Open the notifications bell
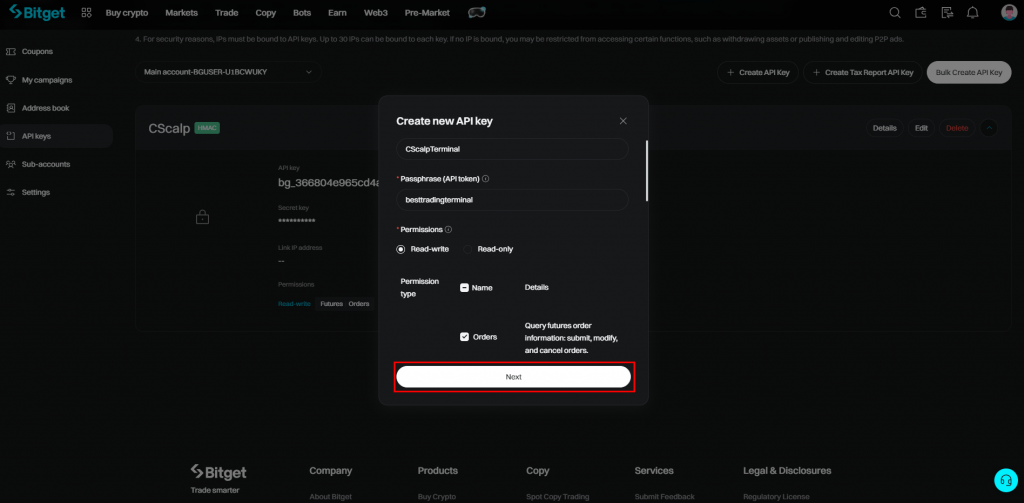Image resolution: width=1024 pixels, height=503 pixels. pos(972,13)
